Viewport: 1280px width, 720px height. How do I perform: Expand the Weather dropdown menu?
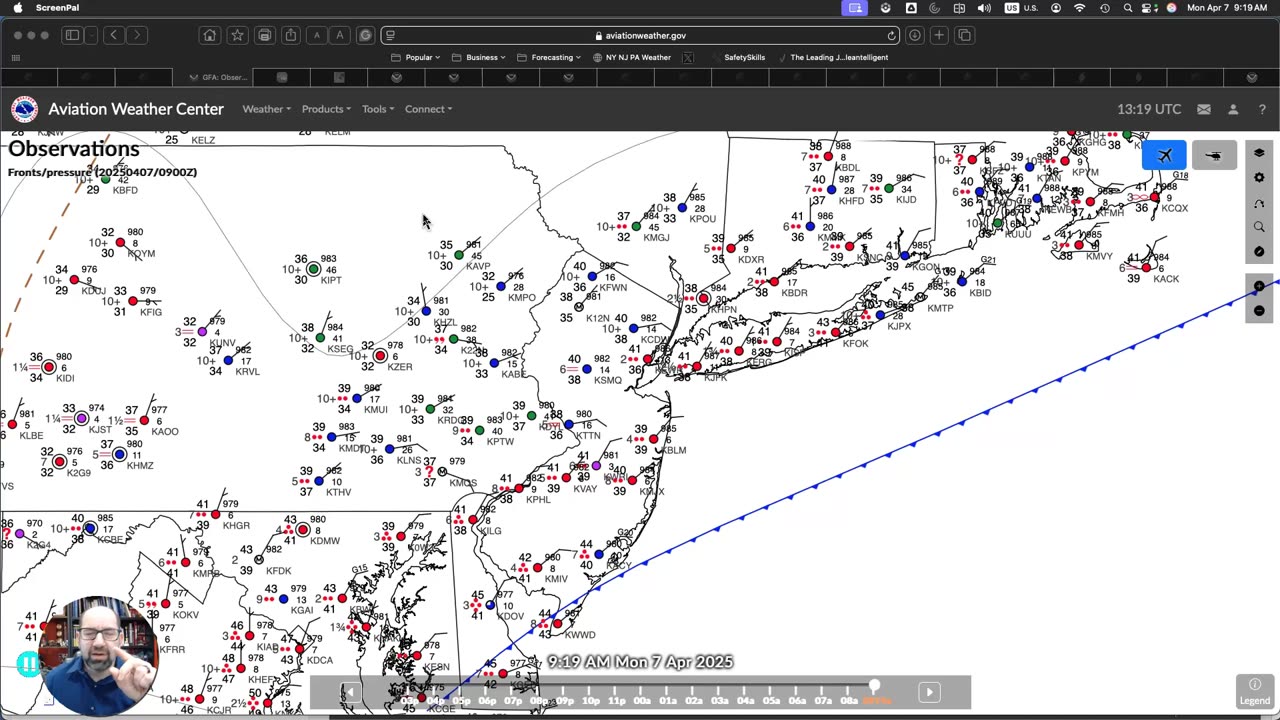266,109
